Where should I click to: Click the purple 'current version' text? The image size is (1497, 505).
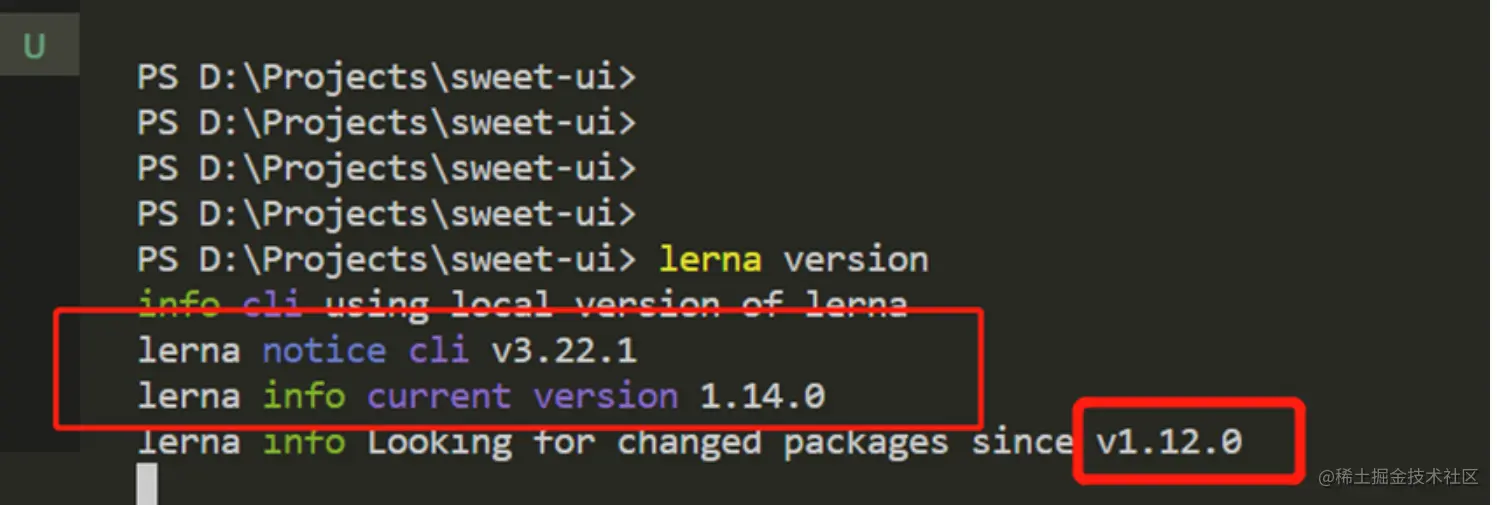522,396
